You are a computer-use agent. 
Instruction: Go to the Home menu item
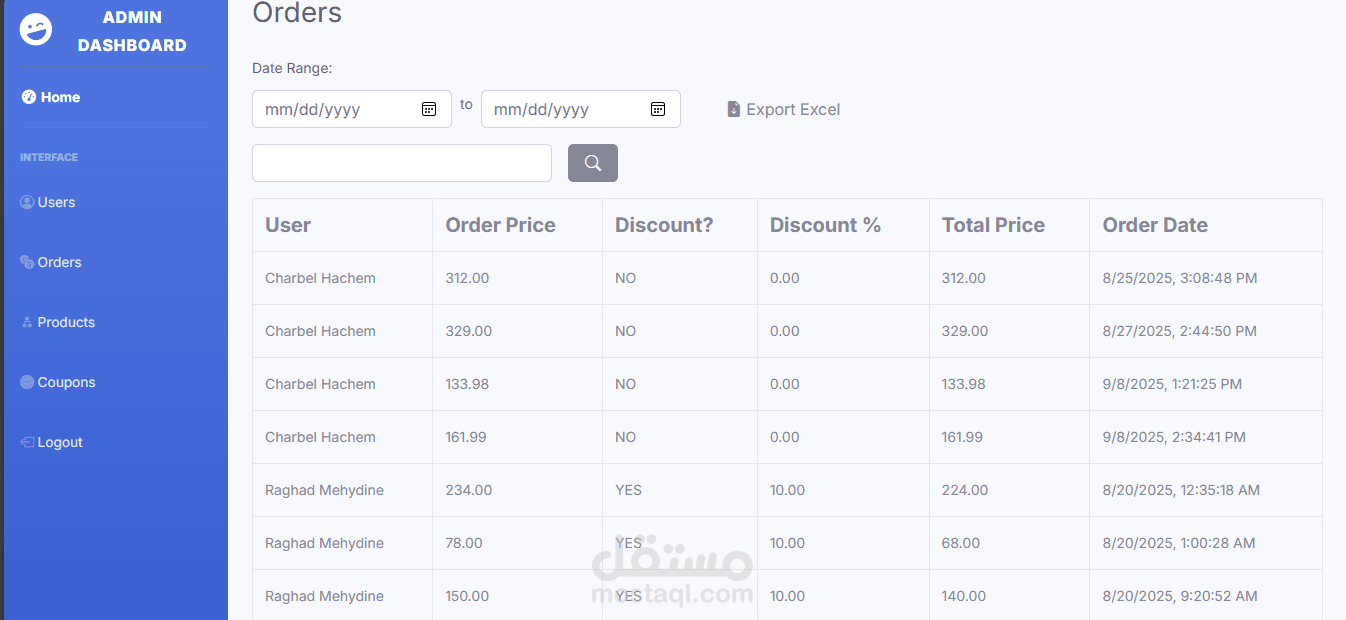(60, 97)
